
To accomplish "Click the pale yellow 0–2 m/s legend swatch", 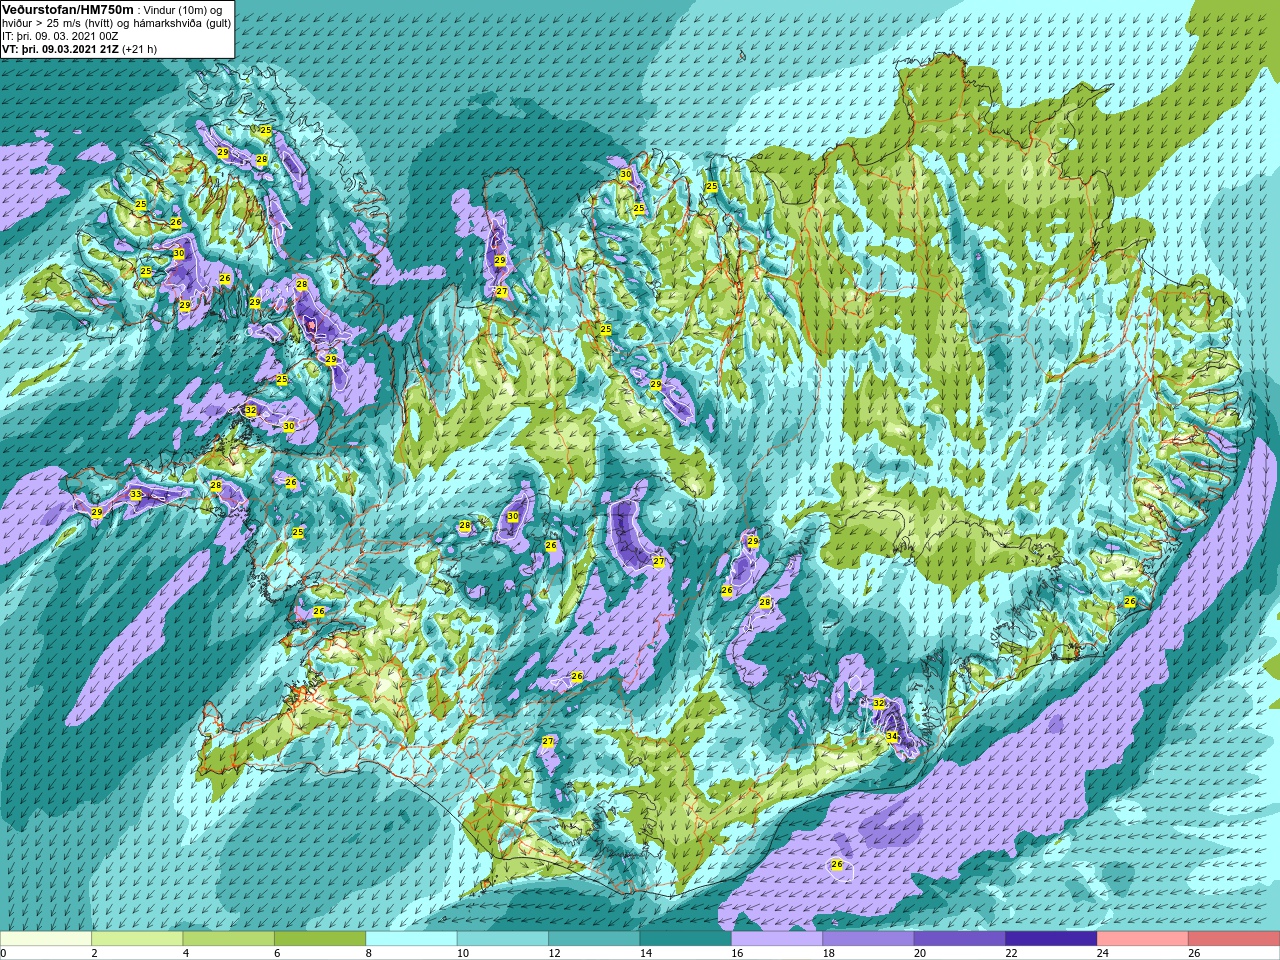I will pyautogui.click(x=46, y=939).
